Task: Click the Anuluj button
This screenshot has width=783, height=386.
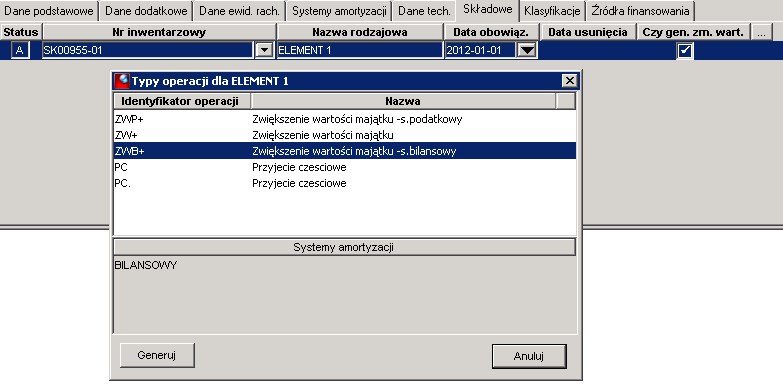Action: [x=529, y=357]
